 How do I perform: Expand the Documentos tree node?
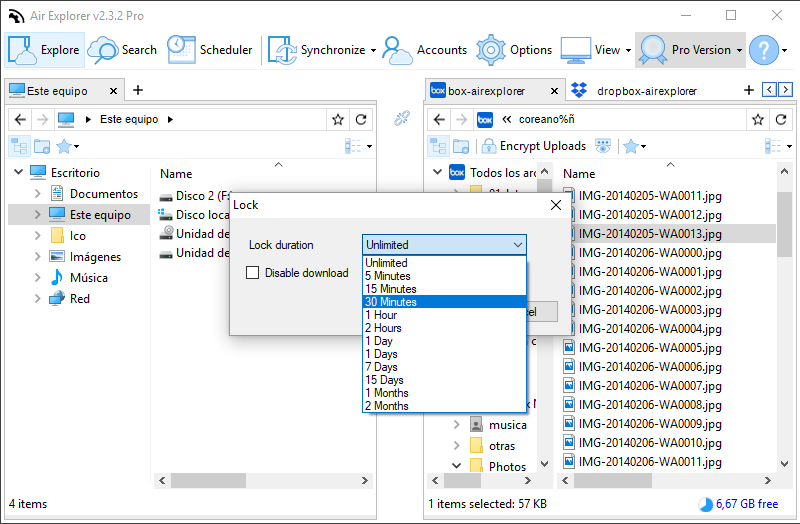[37, 193]
